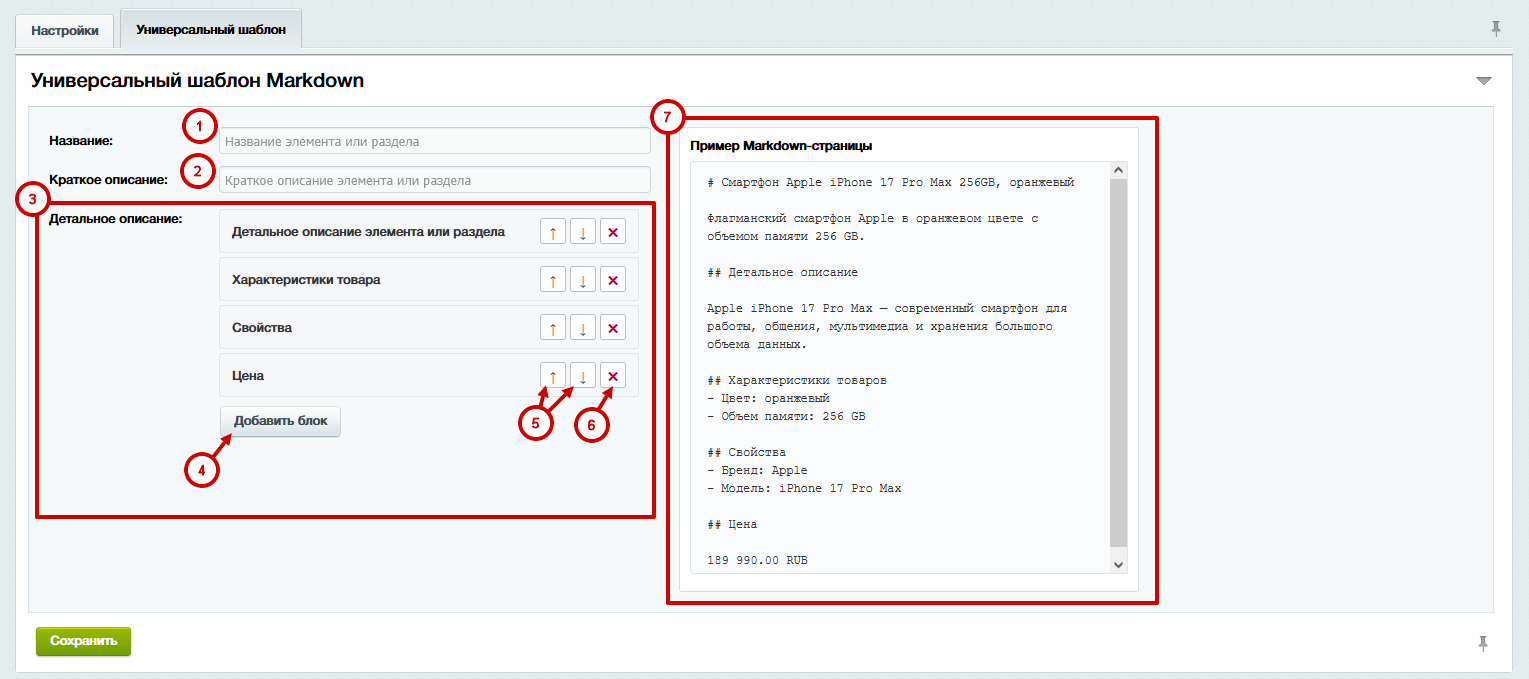
Task: Move the "Цена" block down
Action: (582, 375)
